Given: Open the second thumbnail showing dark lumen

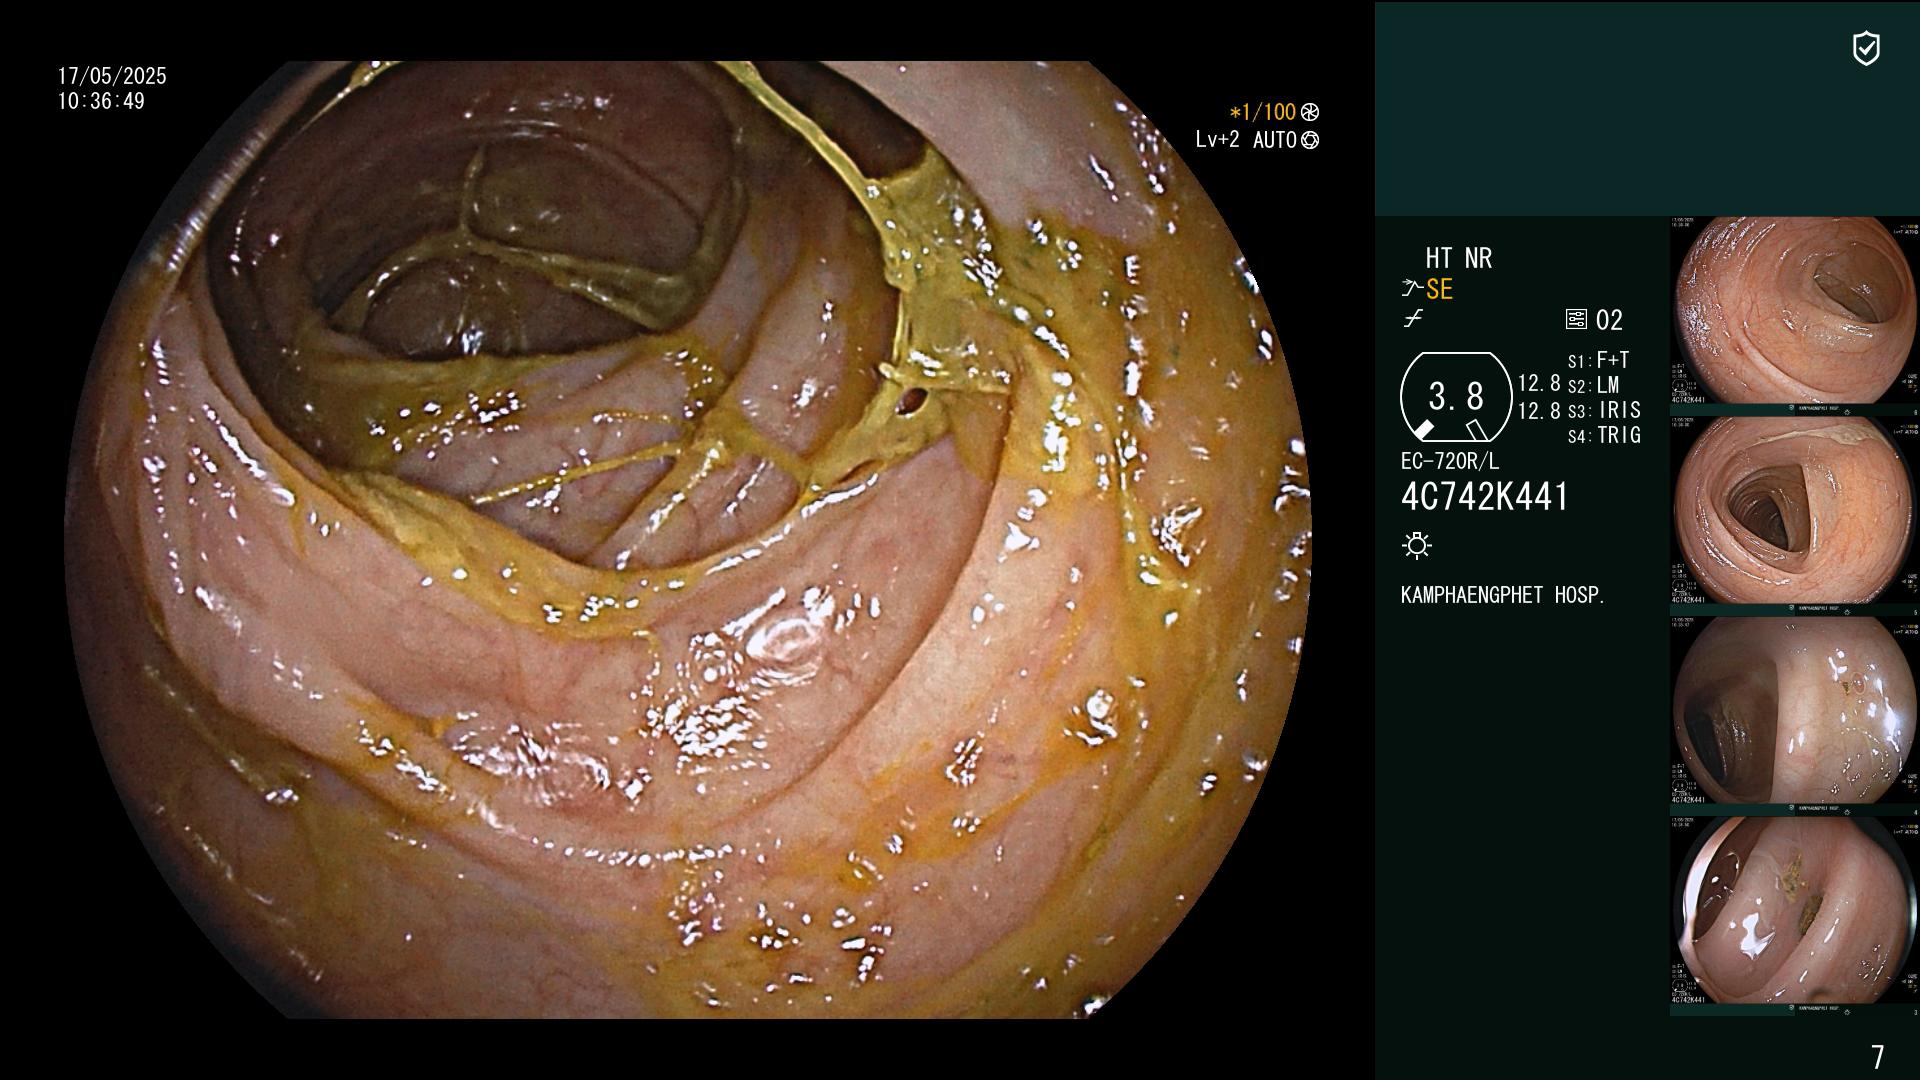Looking at the screenshot, I should pos(1794,511).
